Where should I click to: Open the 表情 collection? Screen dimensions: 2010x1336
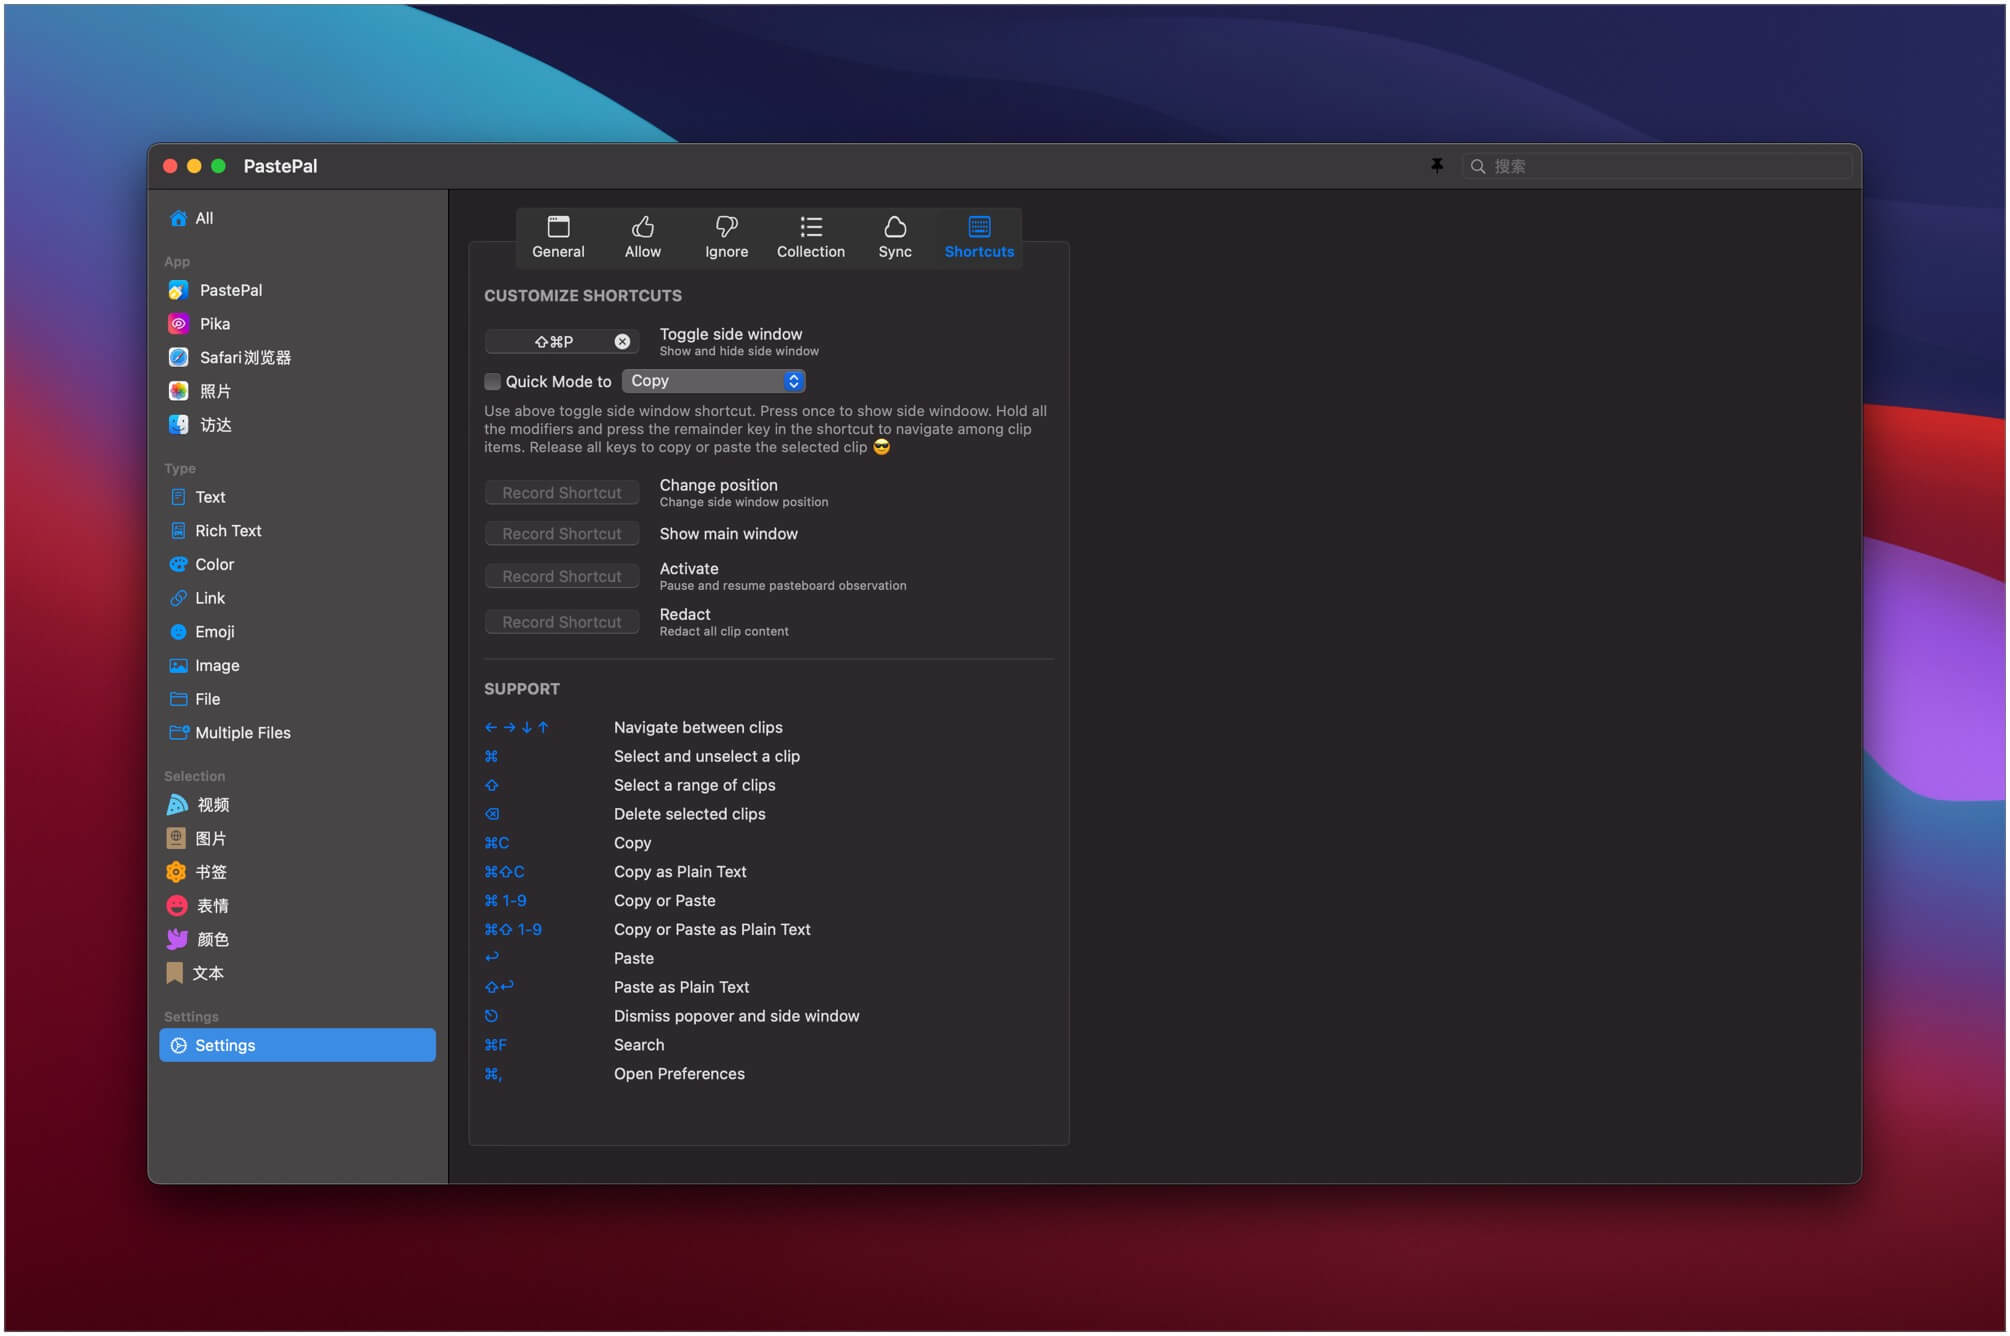click(x=297, y=906)
